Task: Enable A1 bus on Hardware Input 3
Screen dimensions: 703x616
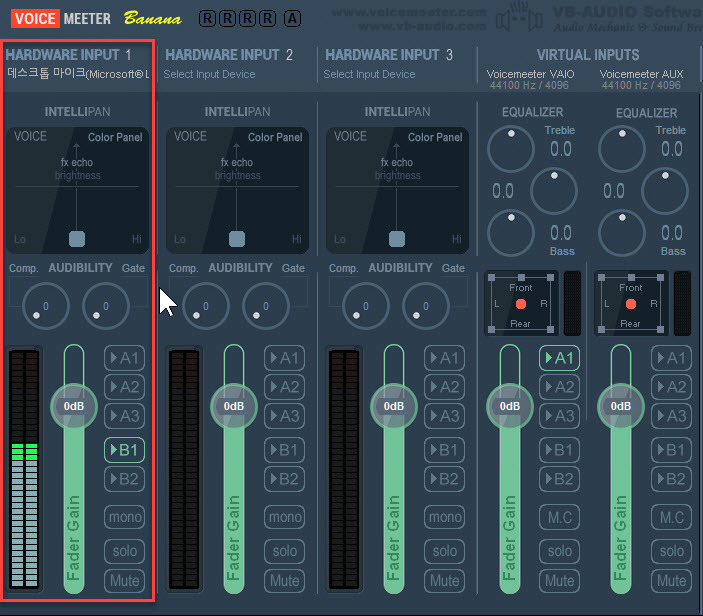Action: (x=445, y=358)
